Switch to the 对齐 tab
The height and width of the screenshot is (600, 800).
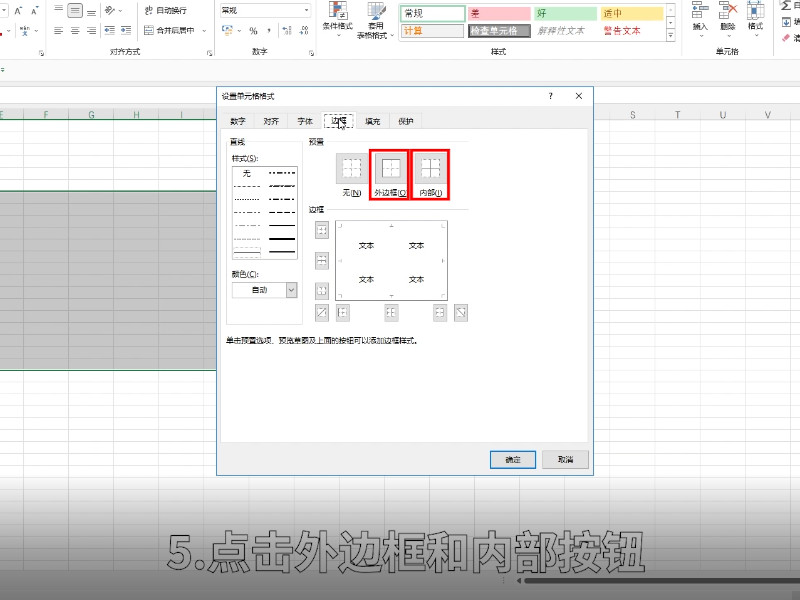click(271, 121)
